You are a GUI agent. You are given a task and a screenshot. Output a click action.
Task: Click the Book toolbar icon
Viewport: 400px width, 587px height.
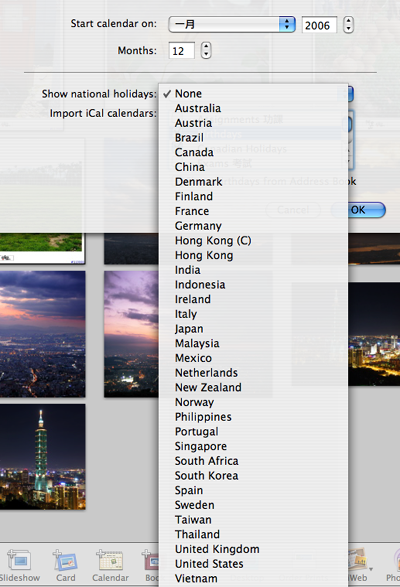click(151, 566)
